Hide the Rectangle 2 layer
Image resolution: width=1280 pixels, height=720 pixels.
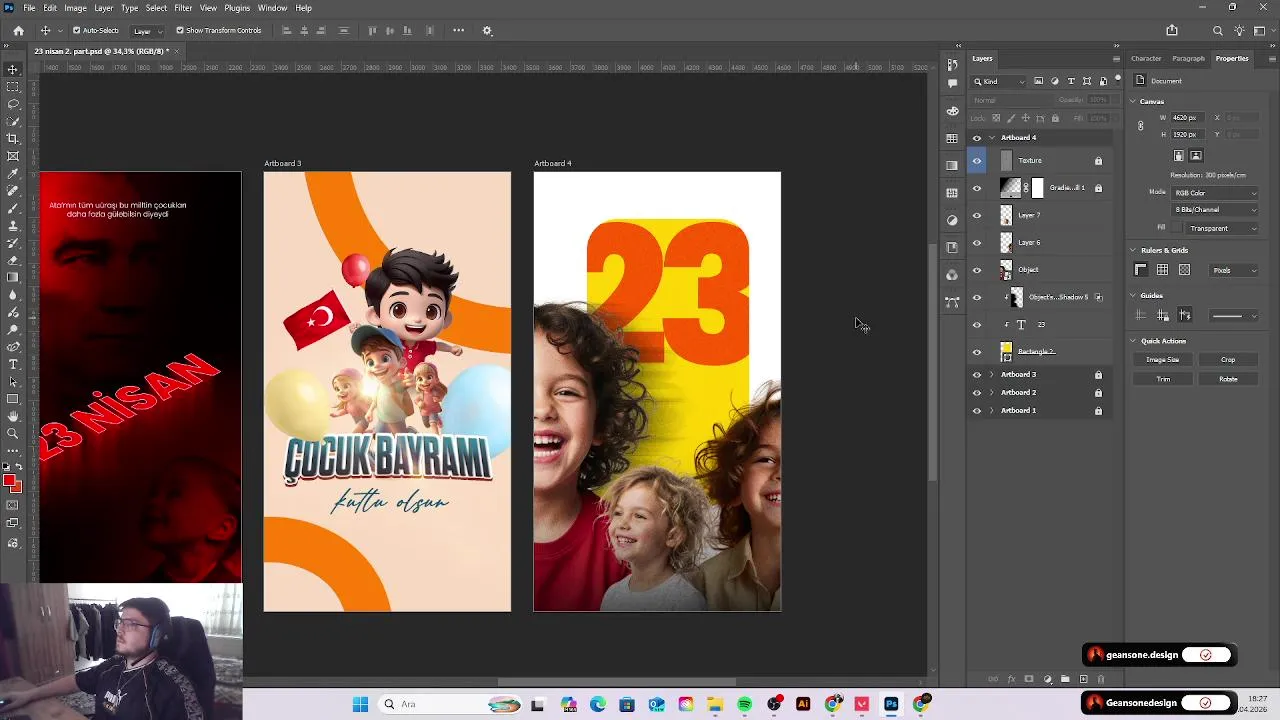pos(977,352)
